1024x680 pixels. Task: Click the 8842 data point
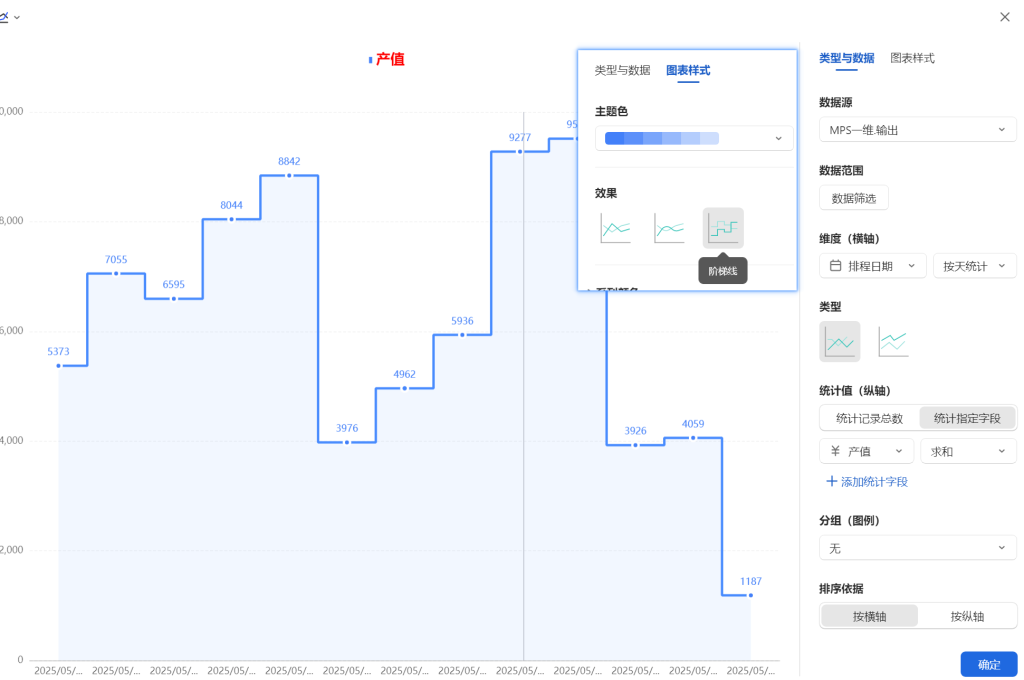(289, 176)
